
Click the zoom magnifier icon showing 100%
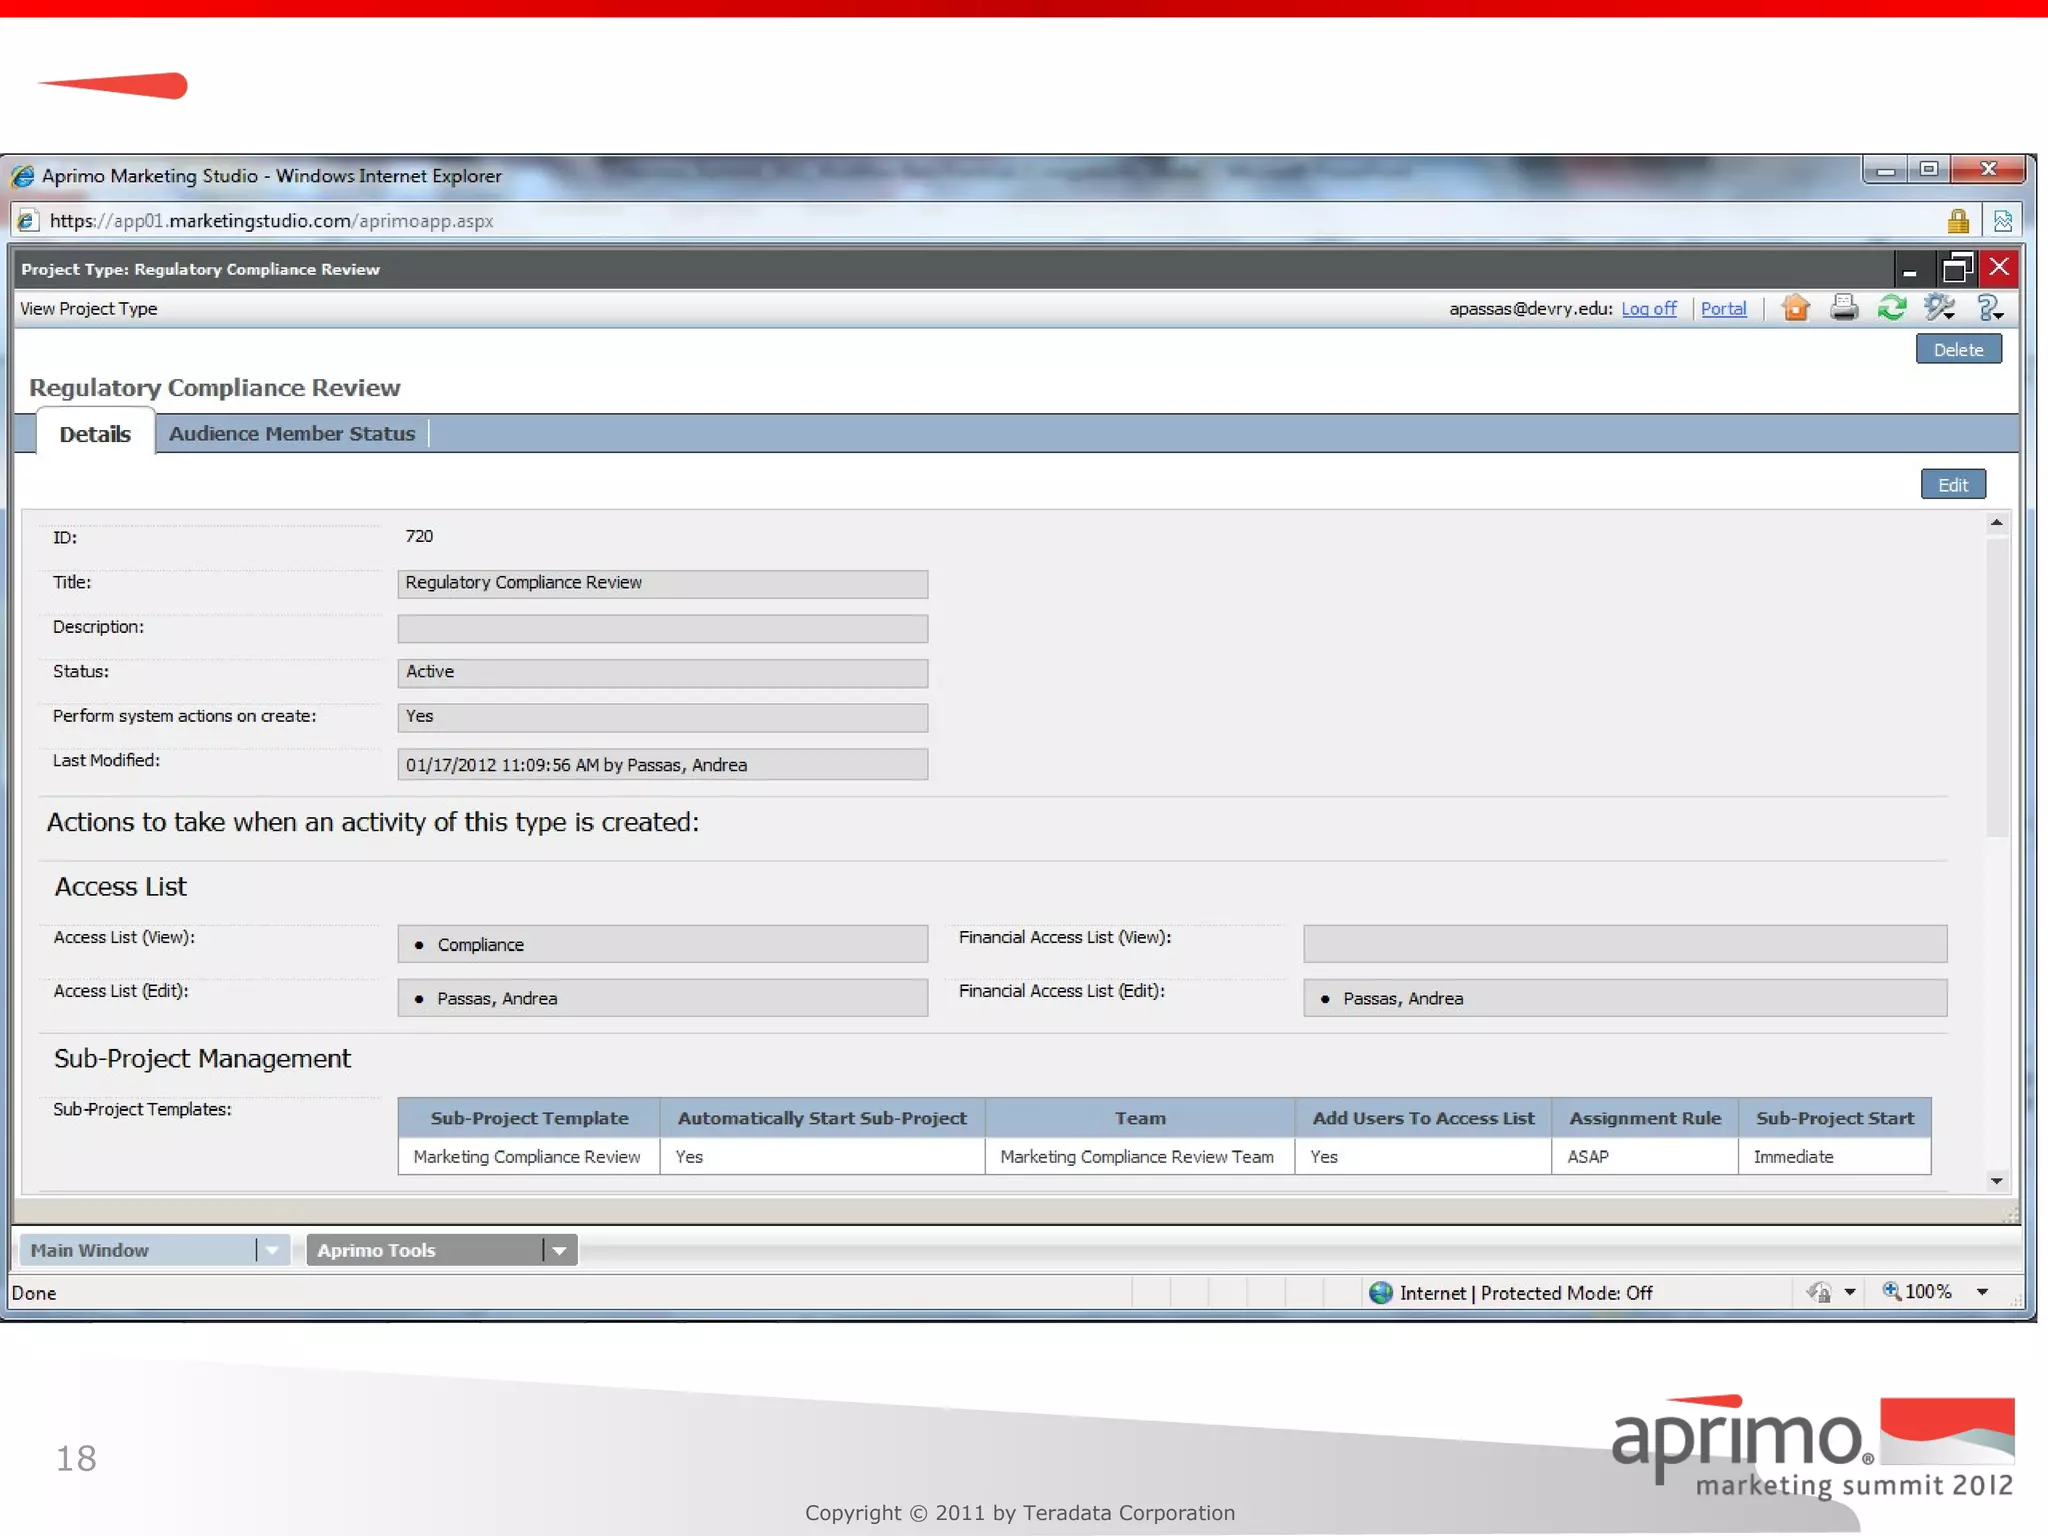coord(1892,1291)
